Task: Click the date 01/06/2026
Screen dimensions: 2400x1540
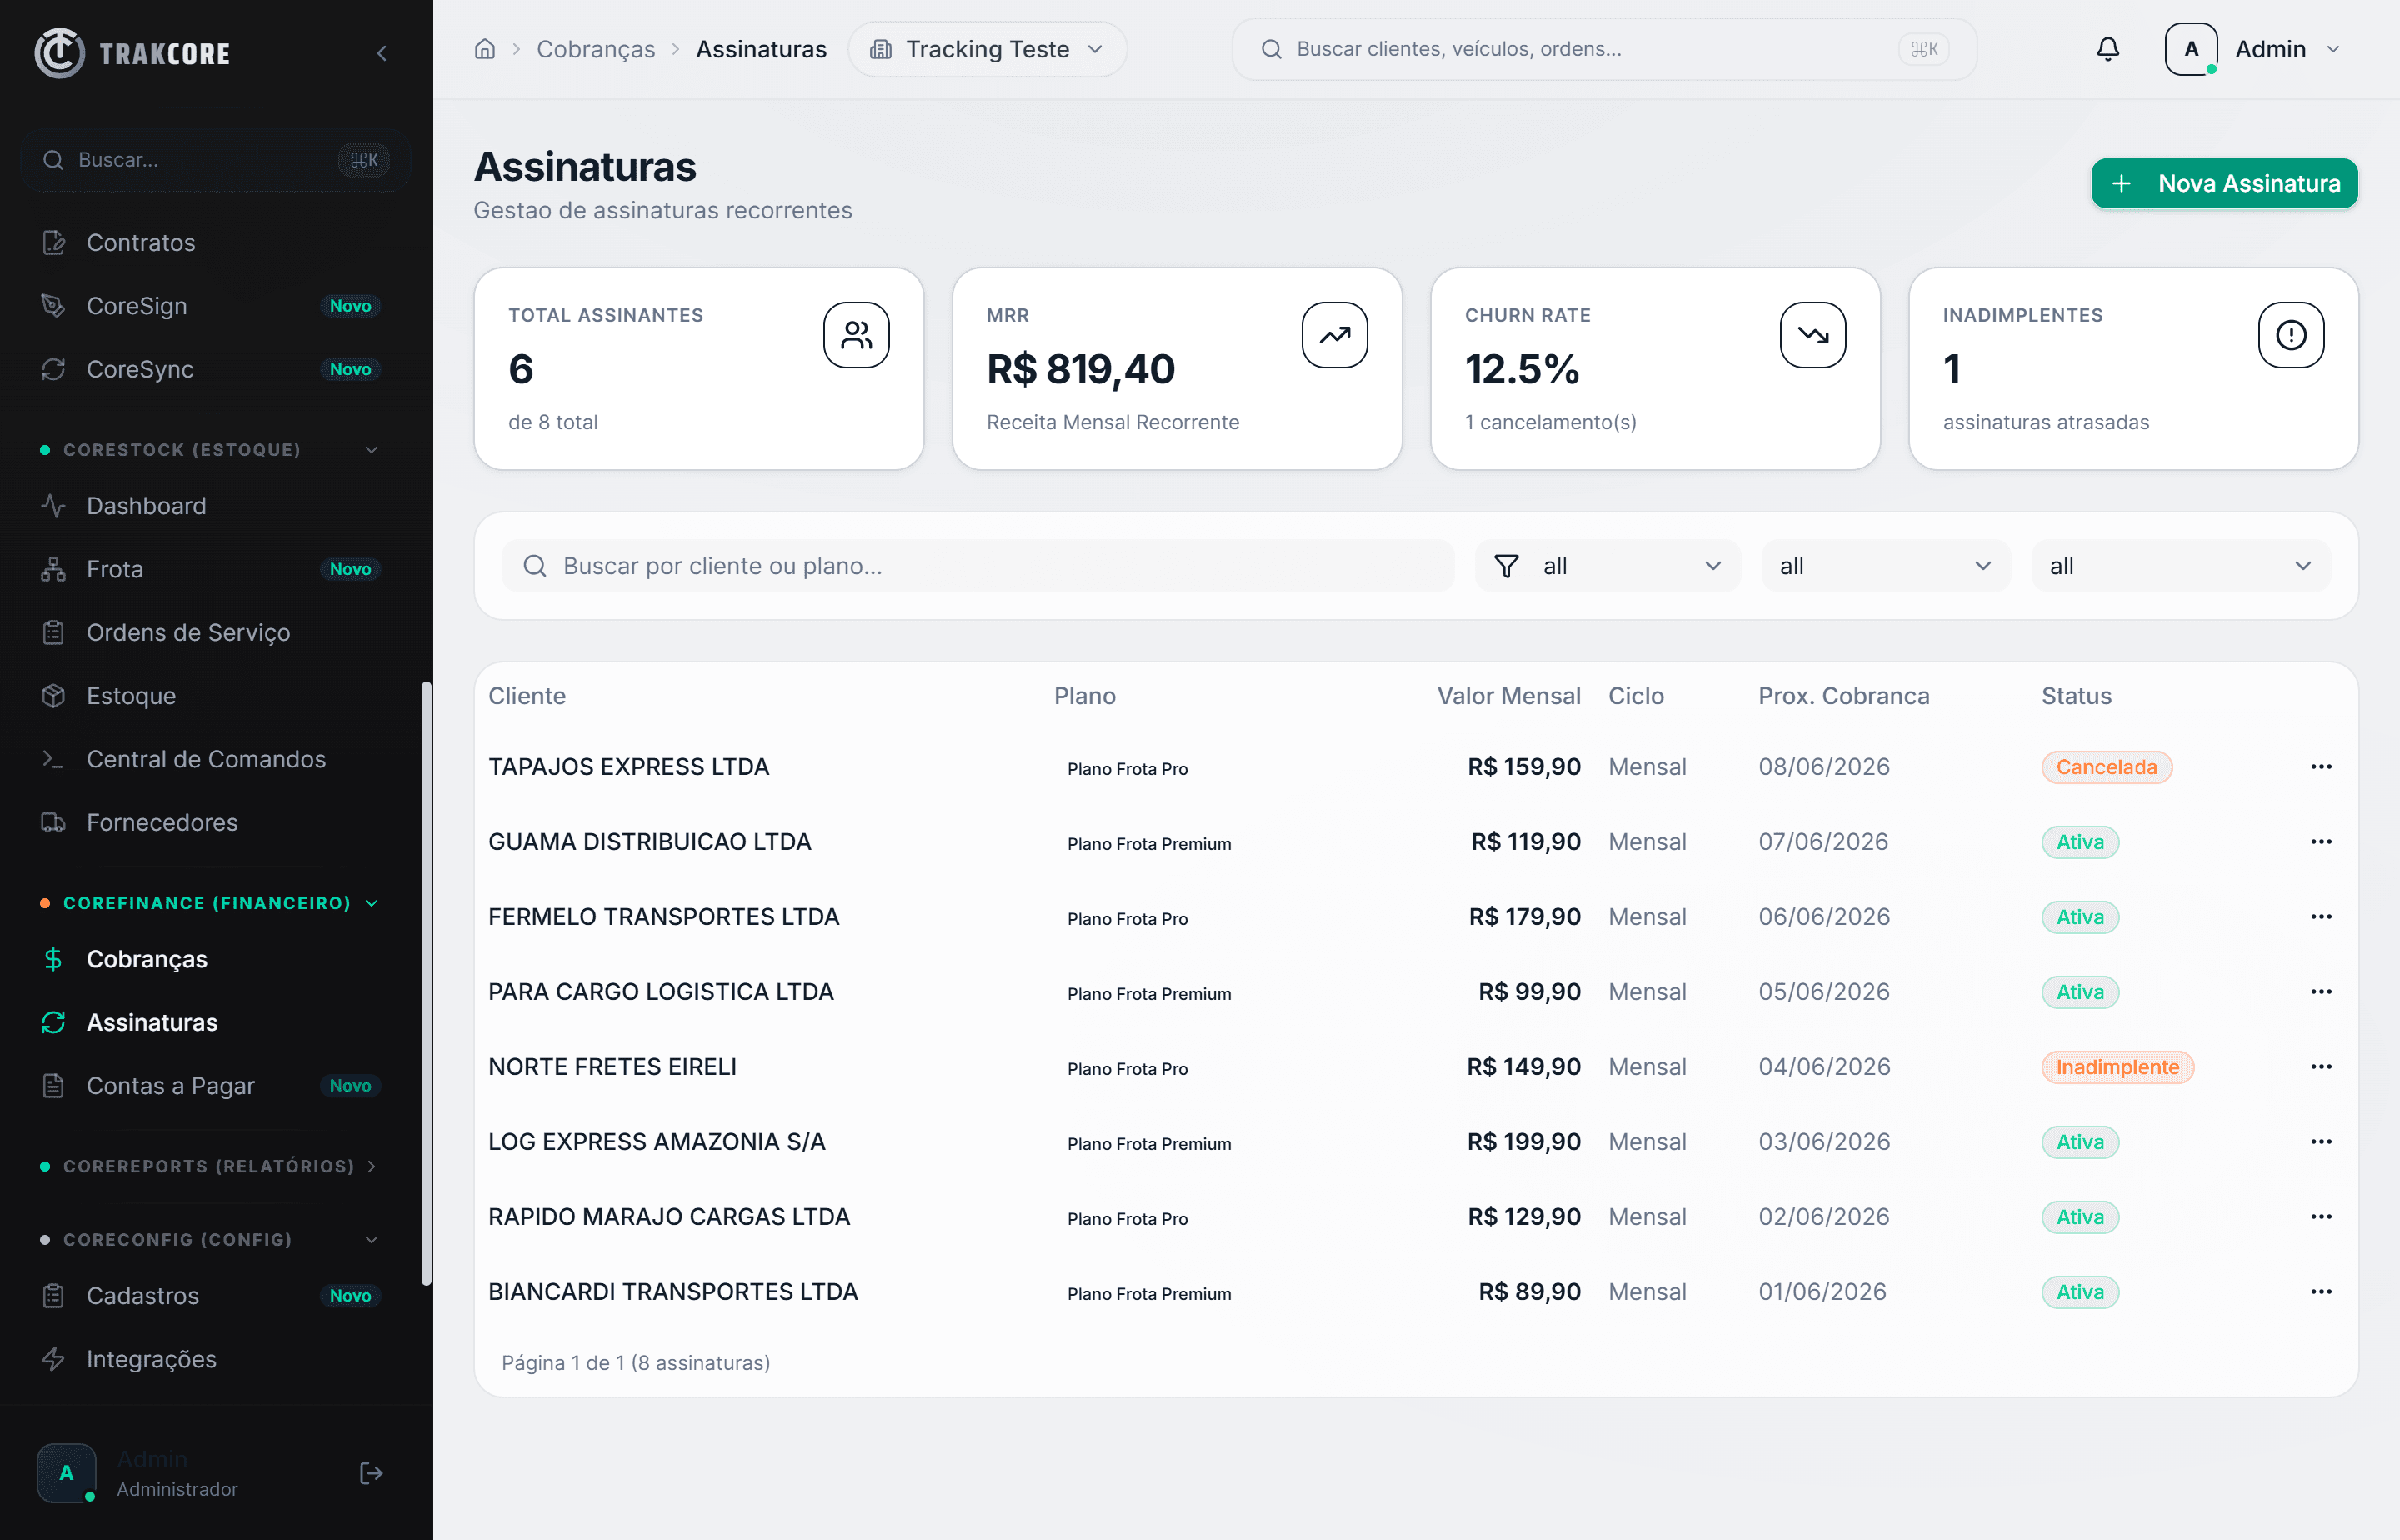Action: coord(1822,1292)
